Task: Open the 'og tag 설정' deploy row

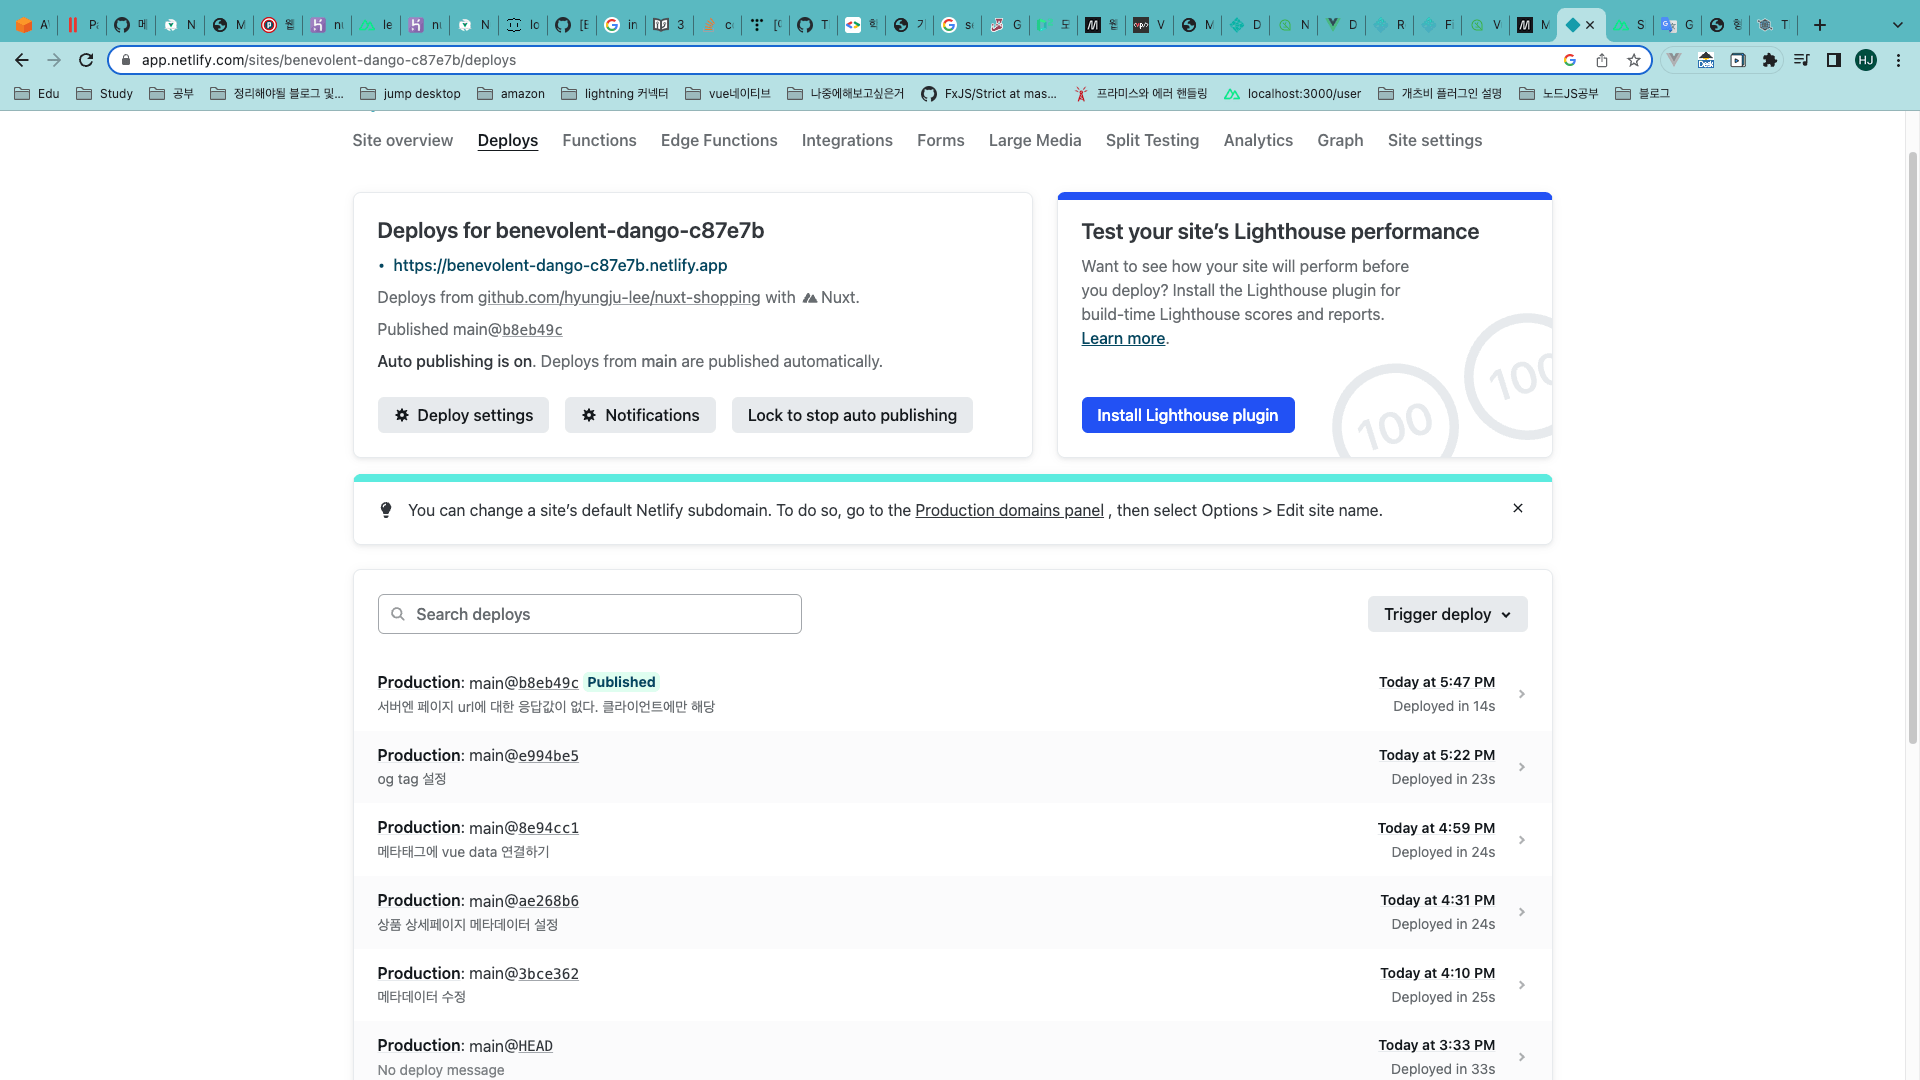Action: pyautogui.click(x=952, y=767)
